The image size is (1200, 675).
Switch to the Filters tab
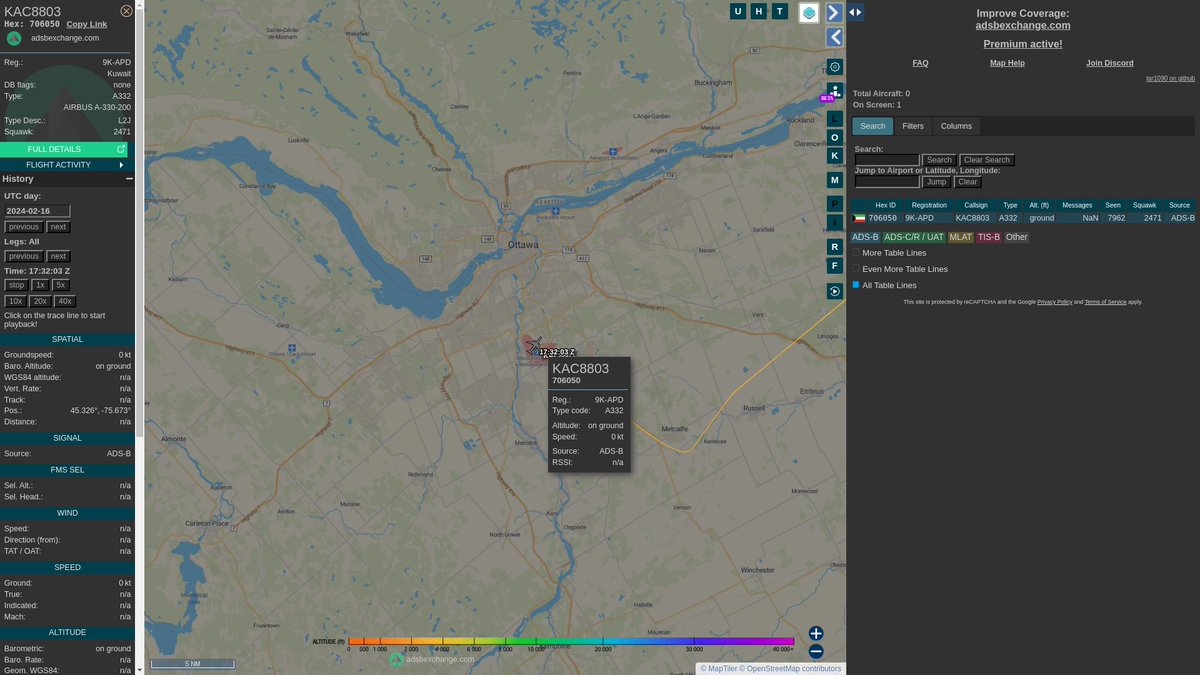[x=913, y=125]
